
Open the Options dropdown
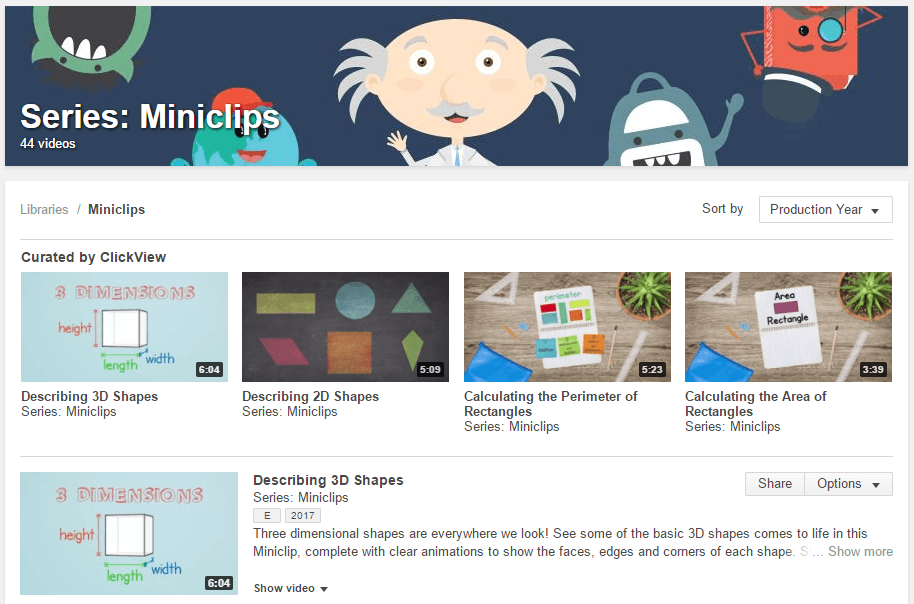point(847,484)
